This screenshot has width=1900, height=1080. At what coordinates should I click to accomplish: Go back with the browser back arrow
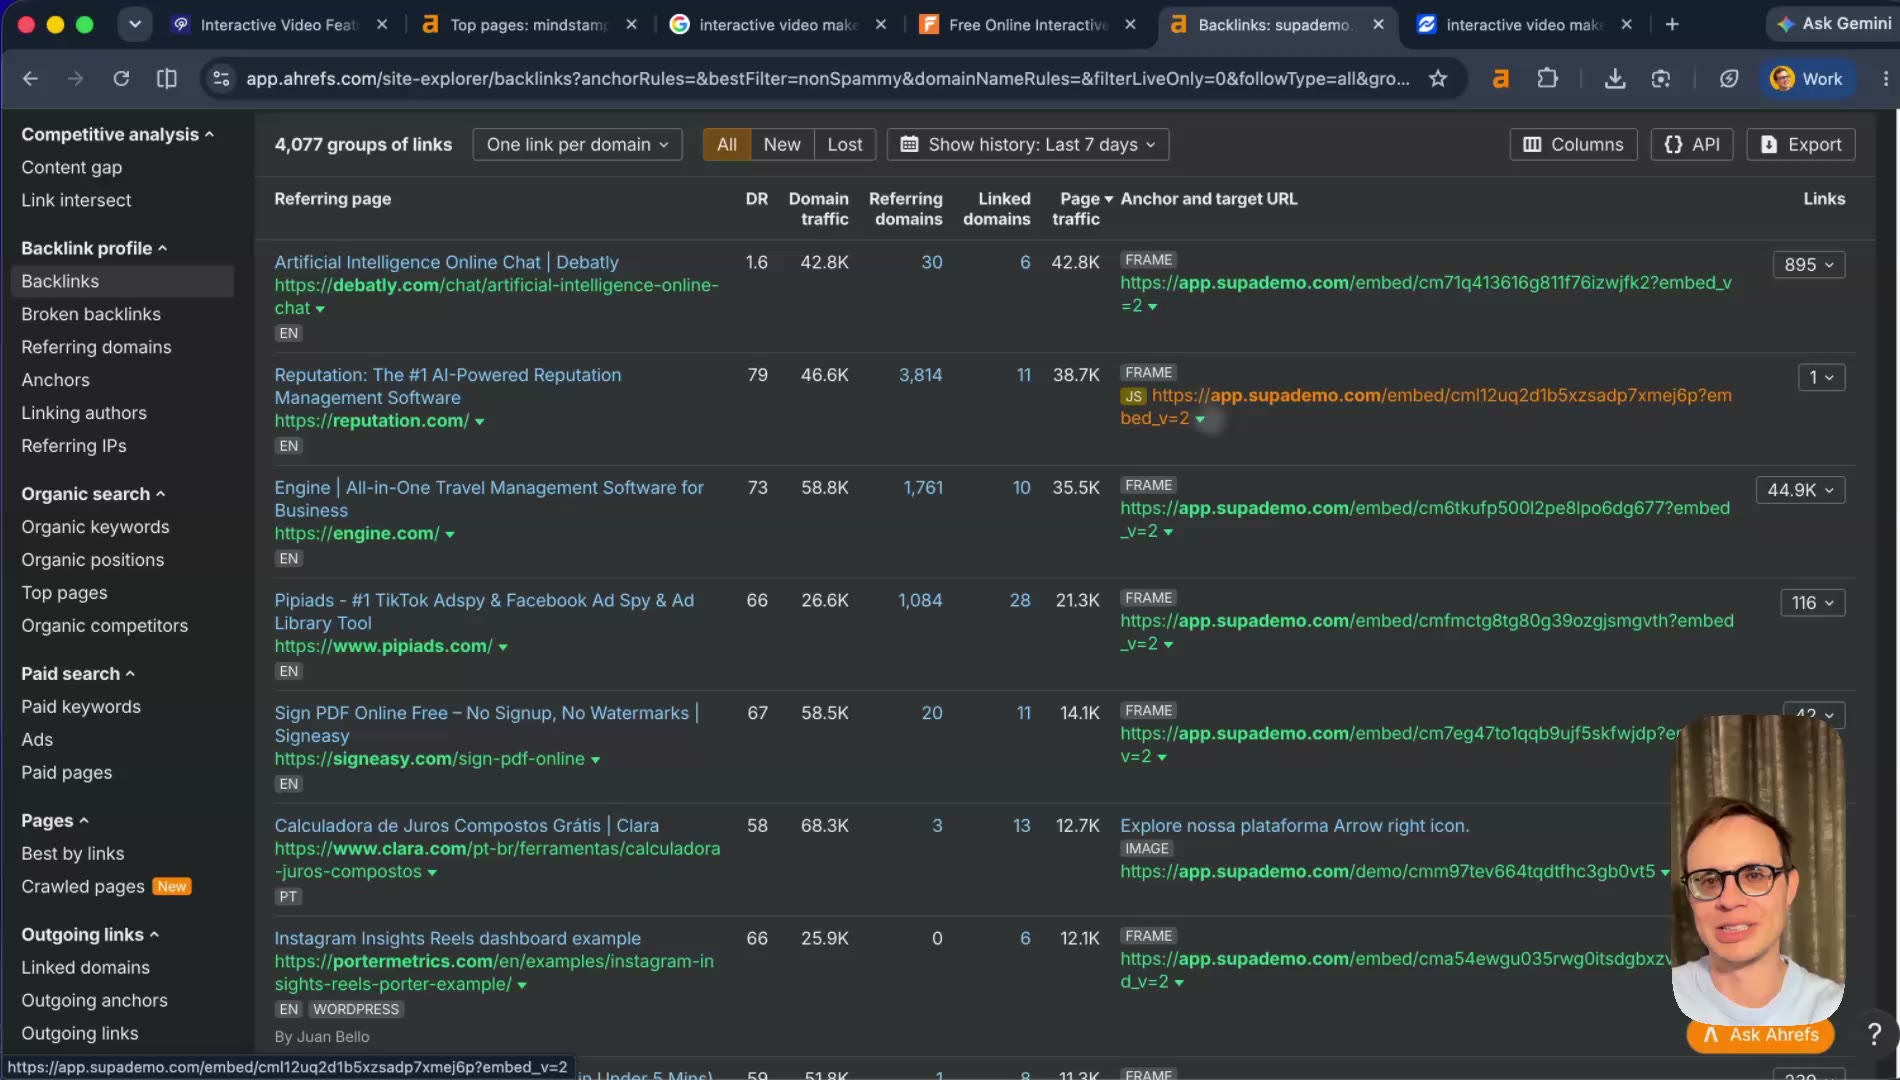point(30,78)
